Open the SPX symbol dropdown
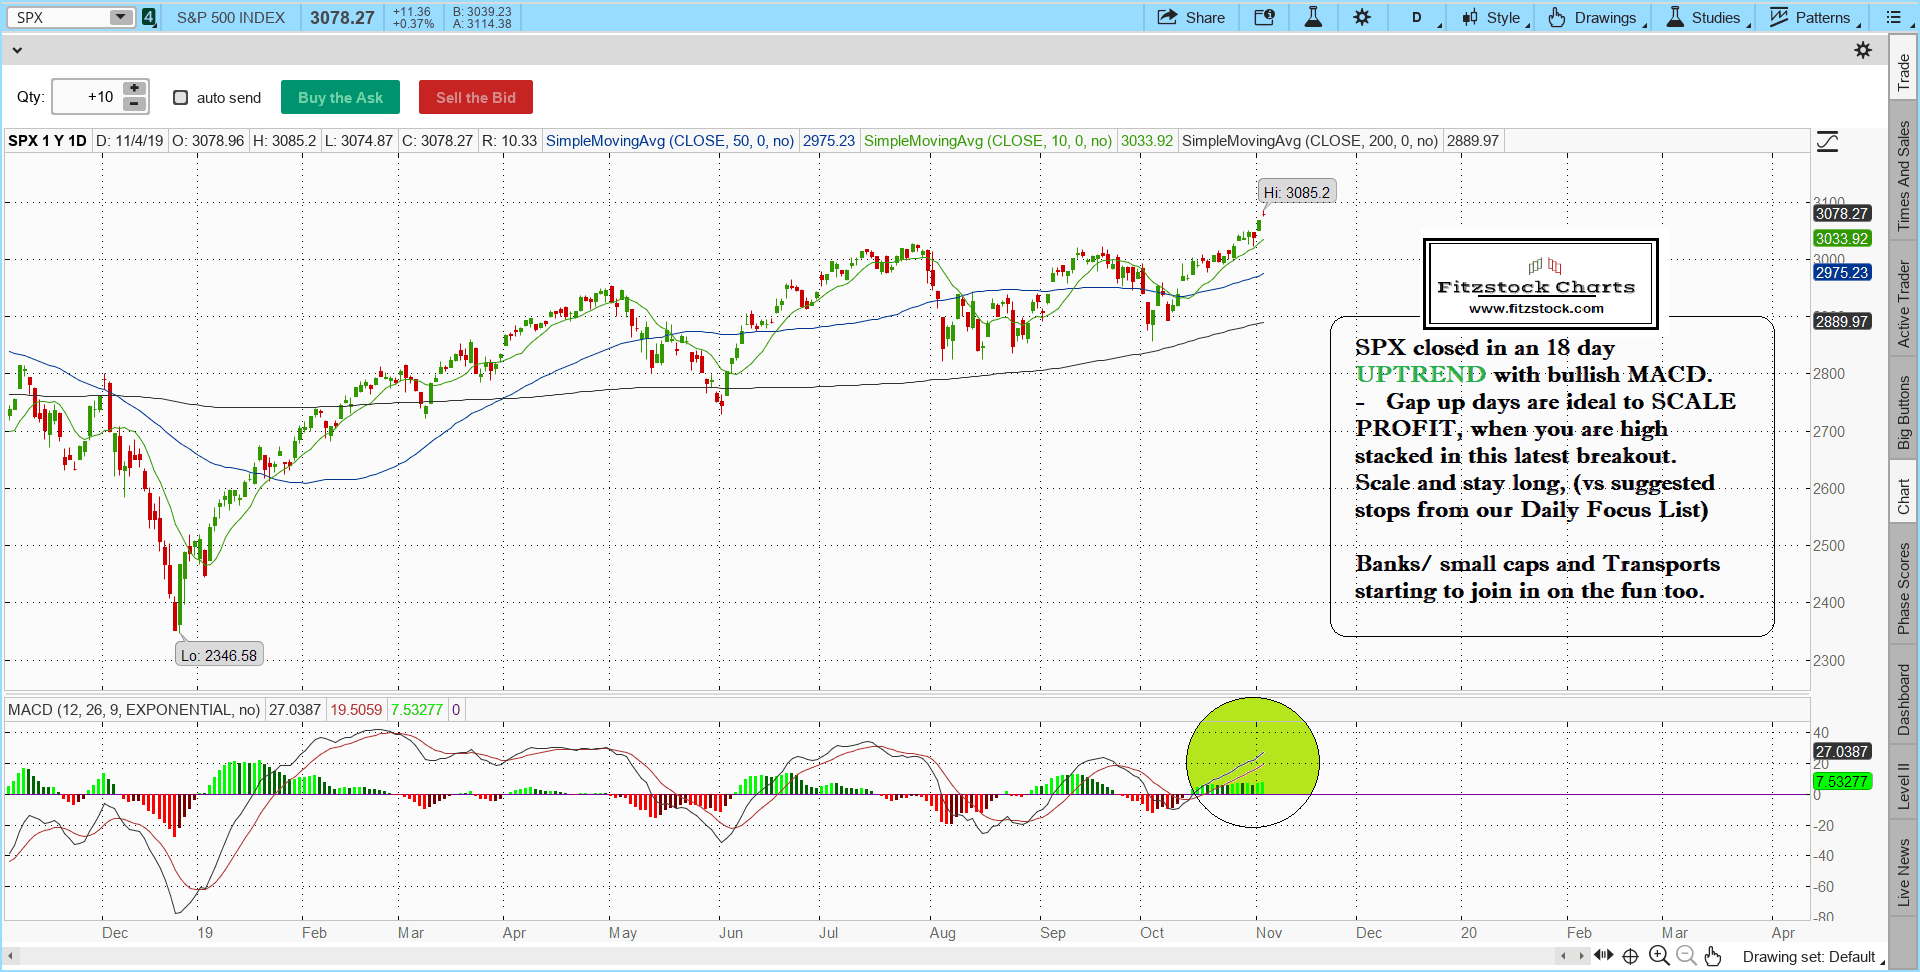Viewport: 1920px width, 972px height. (x=120, y=17)
